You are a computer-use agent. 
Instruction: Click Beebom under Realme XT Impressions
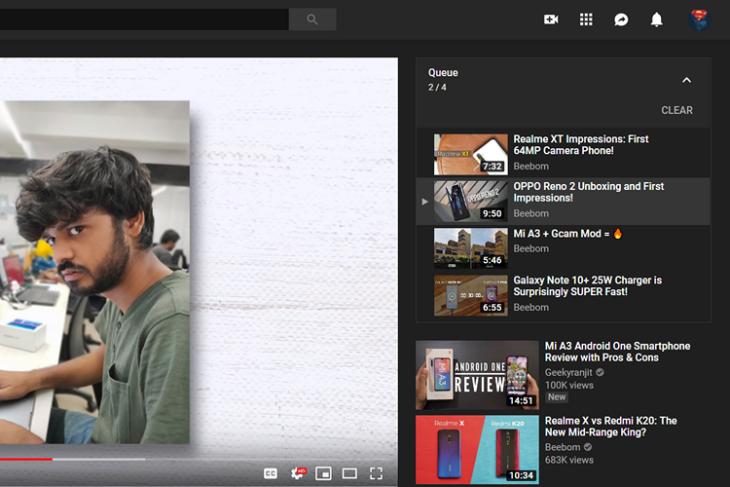coord(531,166)
